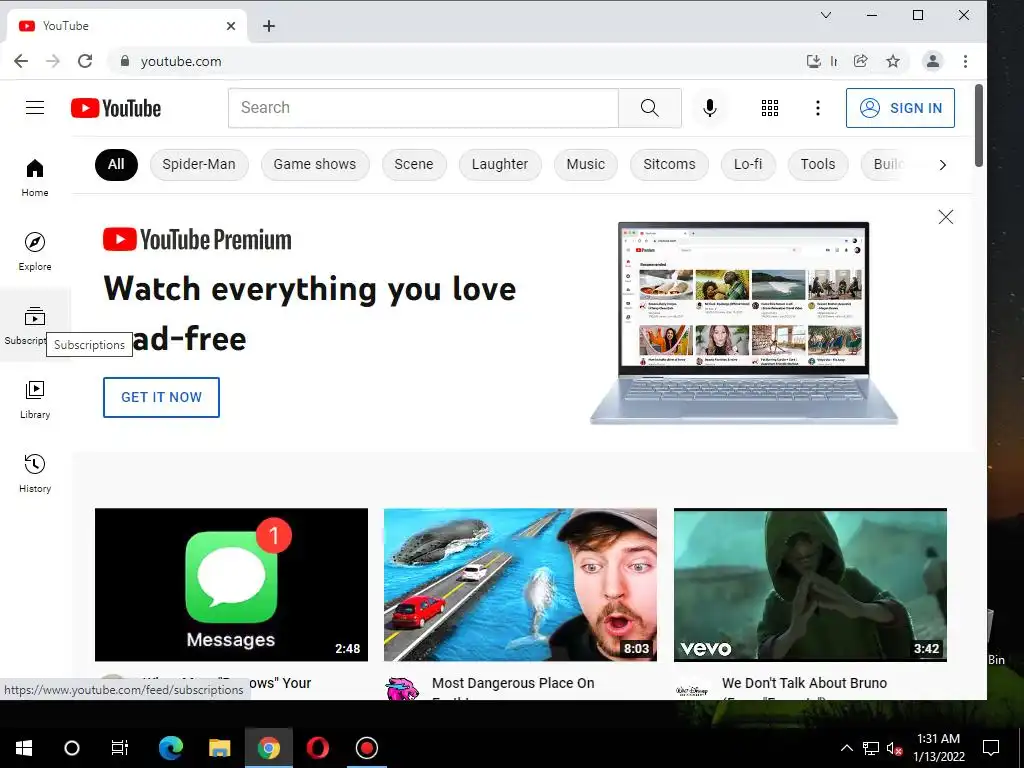Click into the YouTube search field
The height and width of the screenshot is (768, 1024).
tap(423, 108)
